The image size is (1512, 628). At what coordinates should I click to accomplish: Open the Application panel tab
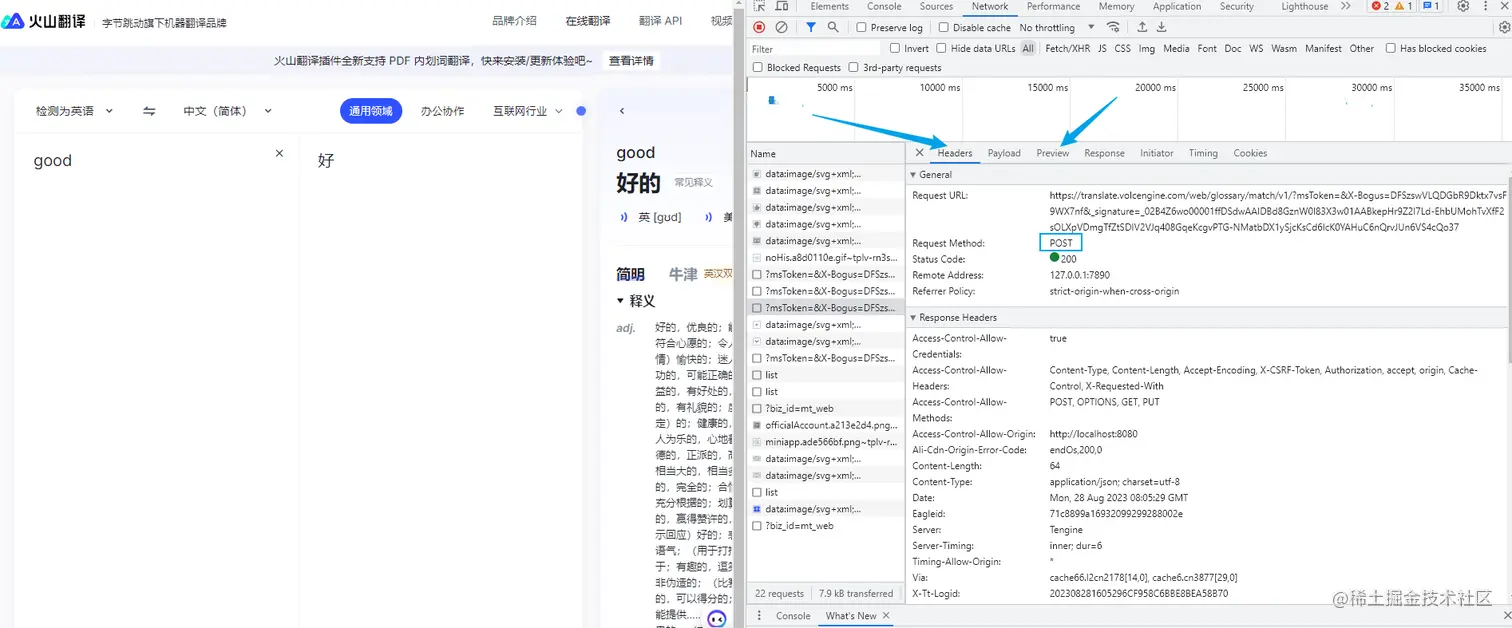1177,6
